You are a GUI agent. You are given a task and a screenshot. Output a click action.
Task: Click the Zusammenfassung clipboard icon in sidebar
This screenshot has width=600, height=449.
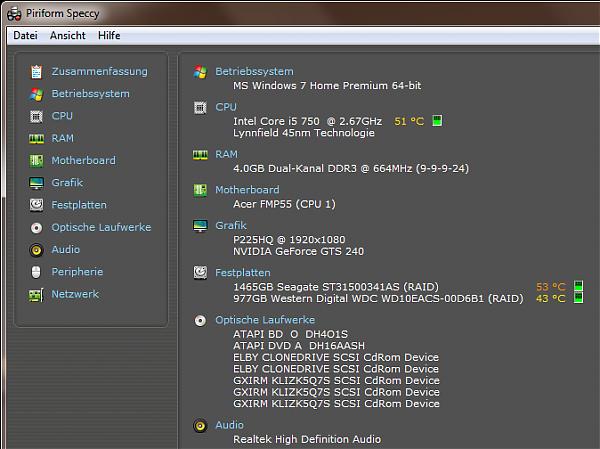[36, 72]
